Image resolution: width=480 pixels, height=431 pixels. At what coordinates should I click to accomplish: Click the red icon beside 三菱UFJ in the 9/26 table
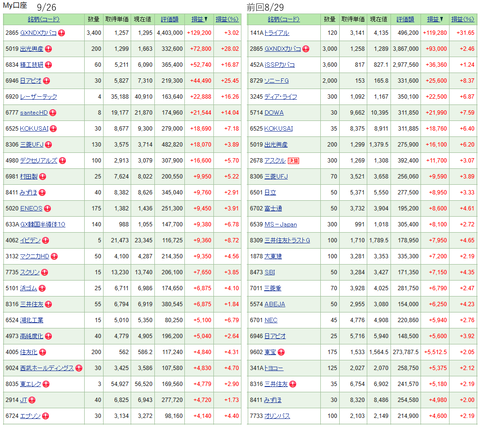(48, 145)
